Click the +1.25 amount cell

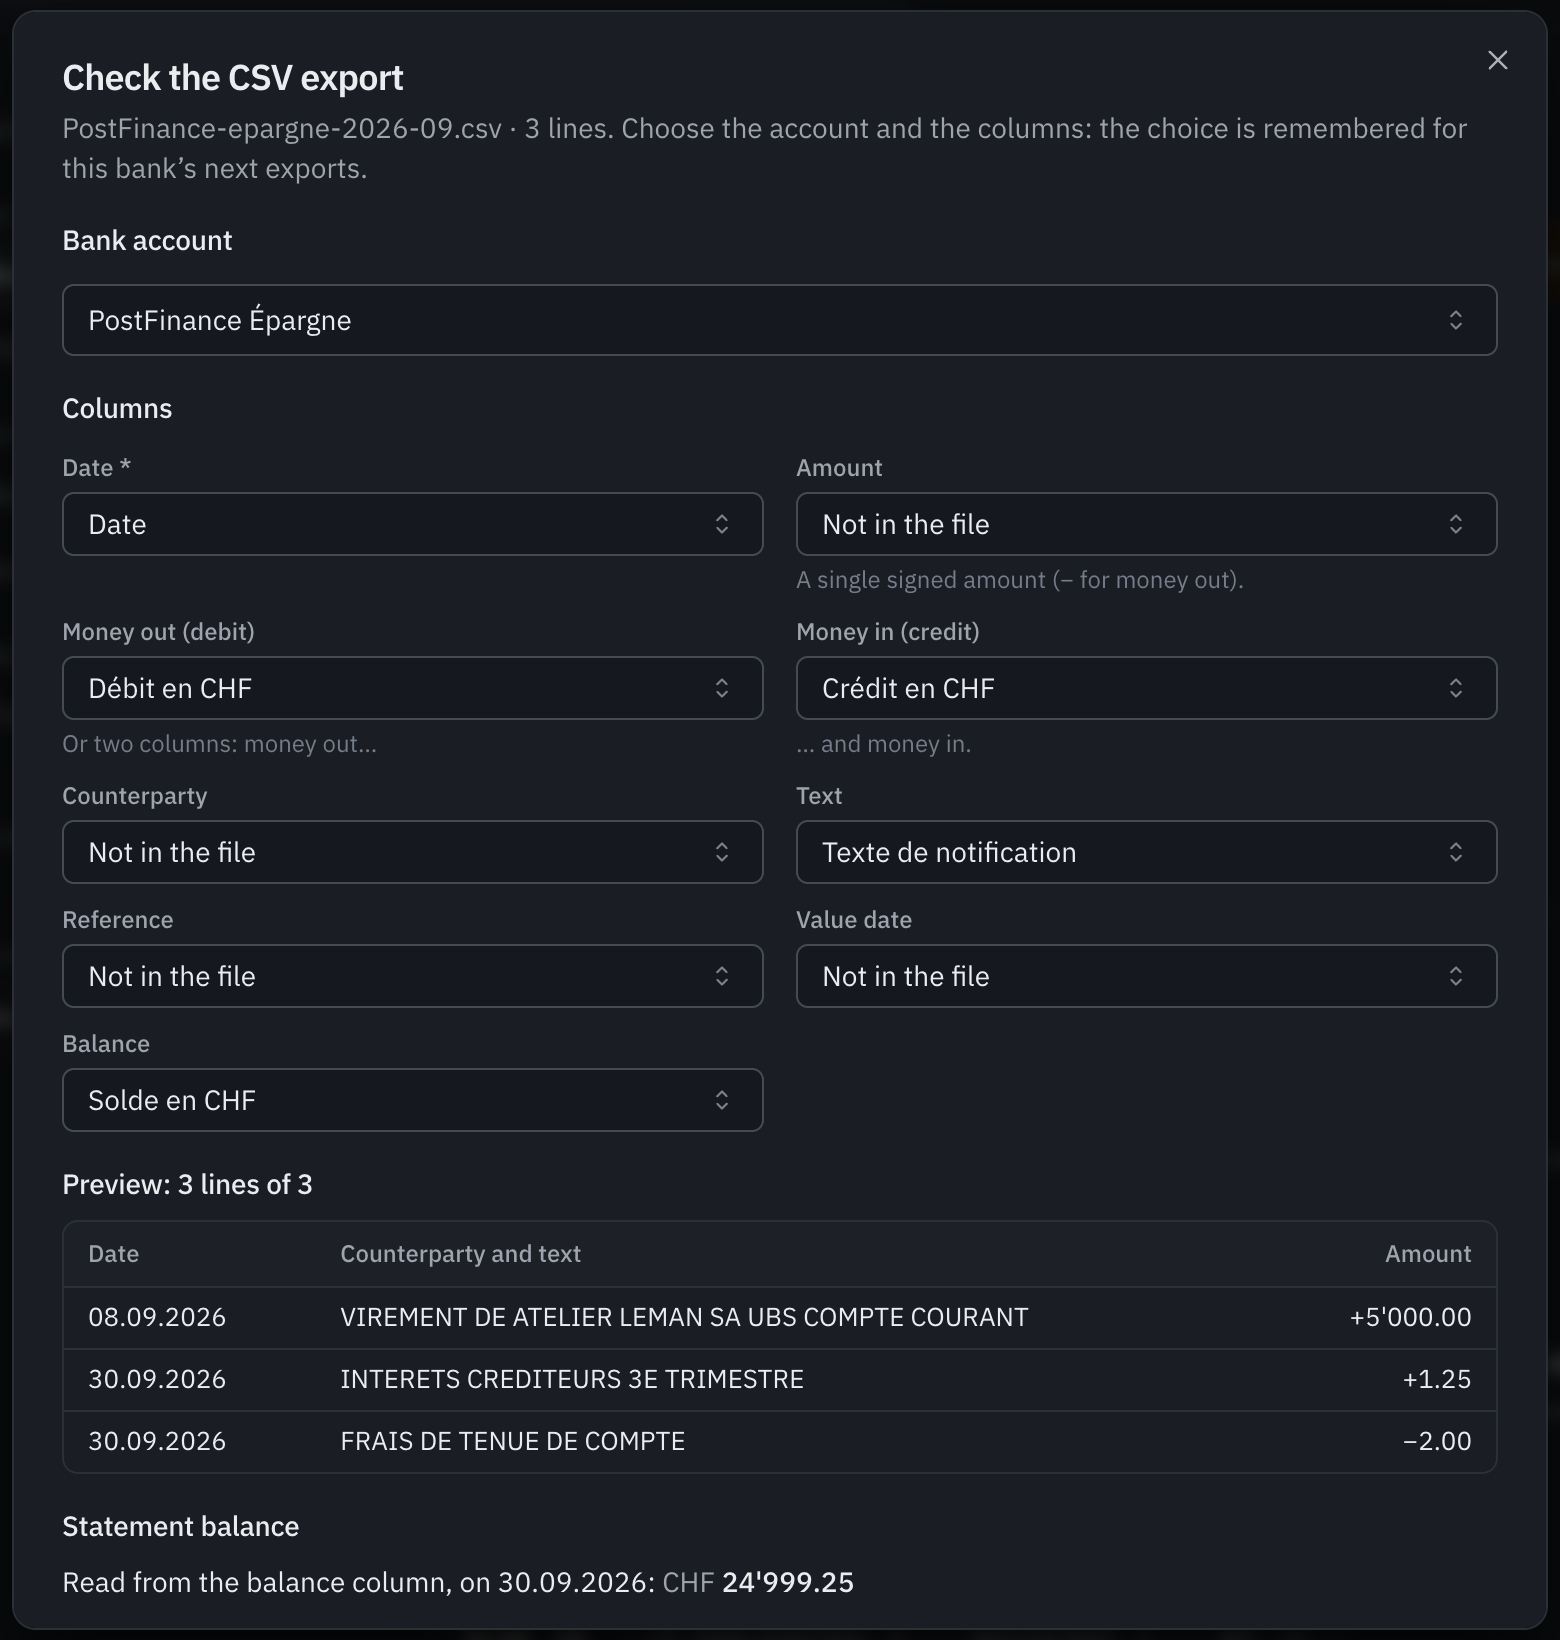point(1437,1379)
